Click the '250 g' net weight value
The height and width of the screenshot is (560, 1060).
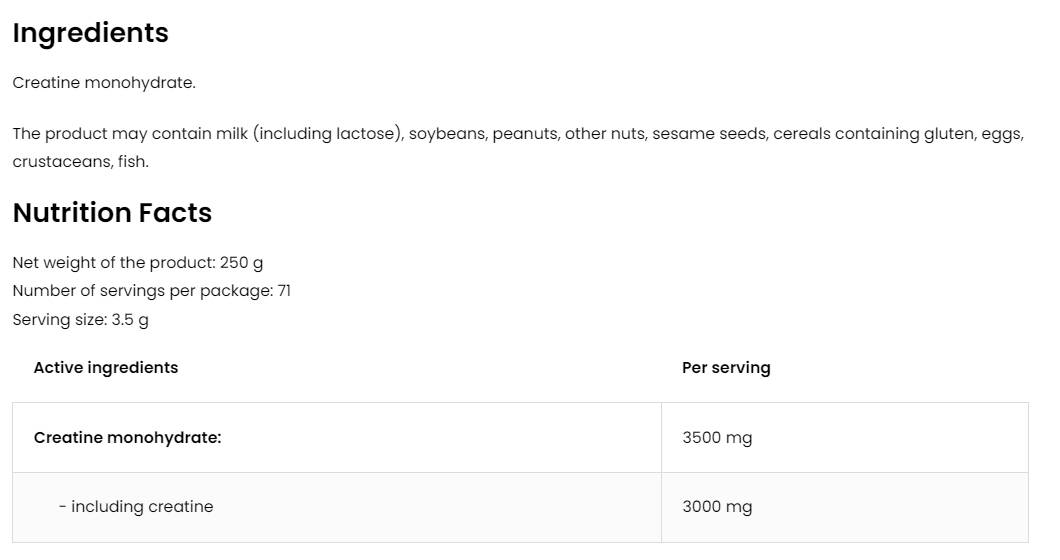pos(242,263)
